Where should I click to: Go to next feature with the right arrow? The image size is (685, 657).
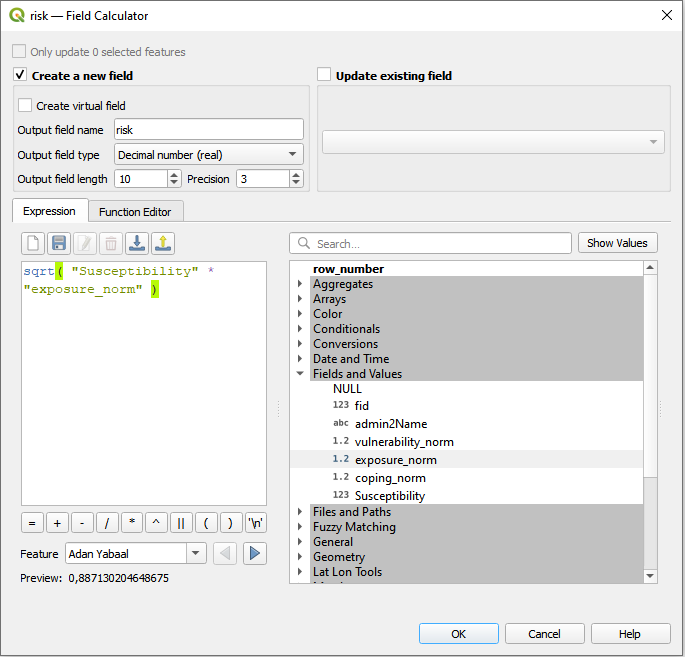point(255,553)
